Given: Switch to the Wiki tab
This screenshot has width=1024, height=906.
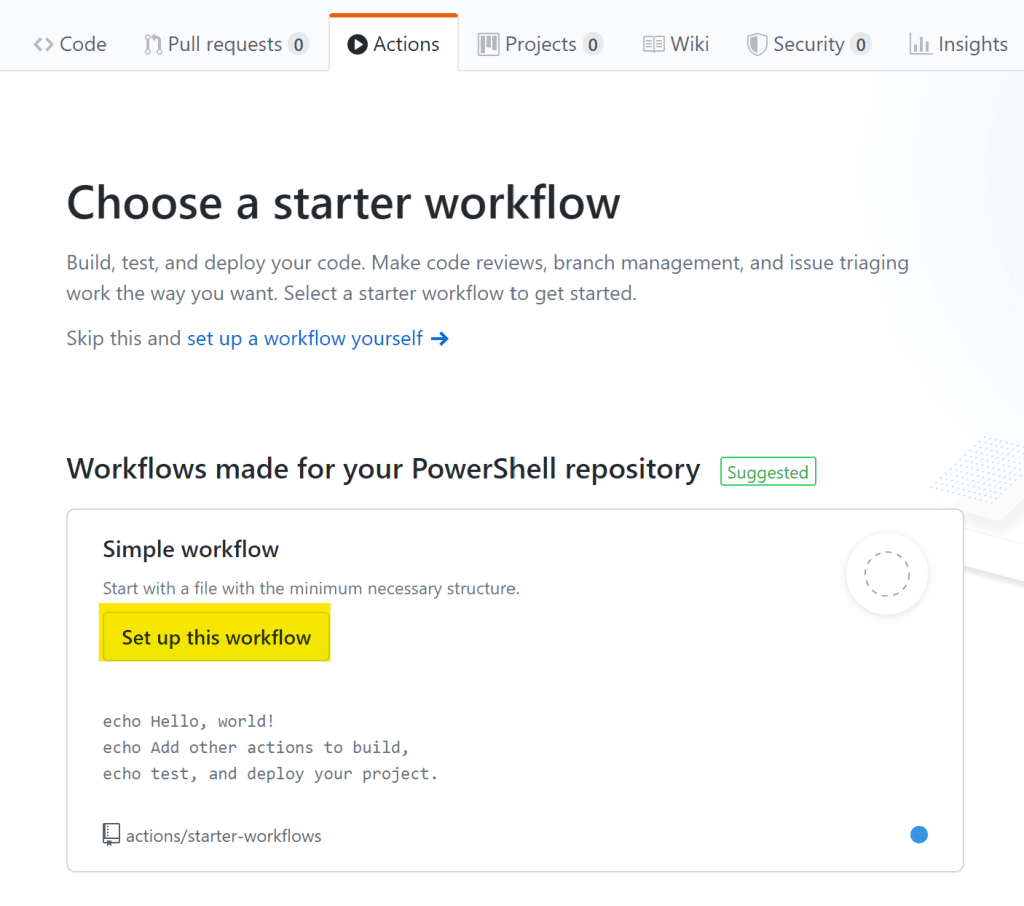Looking at the screenshot, I should coord(689,45).
